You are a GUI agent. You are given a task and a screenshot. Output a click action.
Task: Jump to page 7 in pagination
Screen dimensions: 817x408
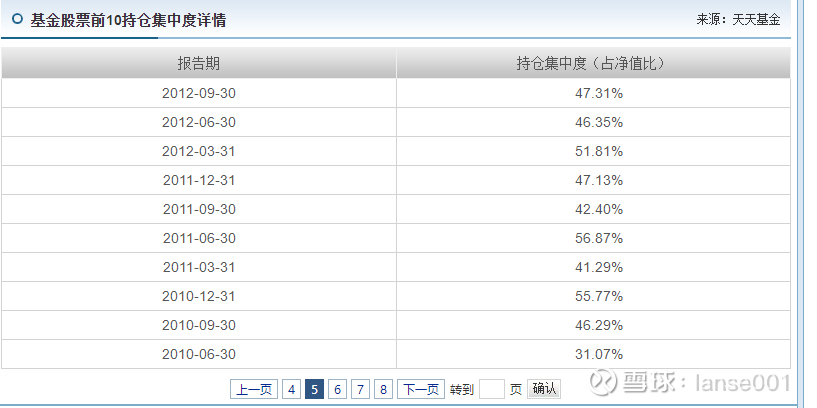361,389
